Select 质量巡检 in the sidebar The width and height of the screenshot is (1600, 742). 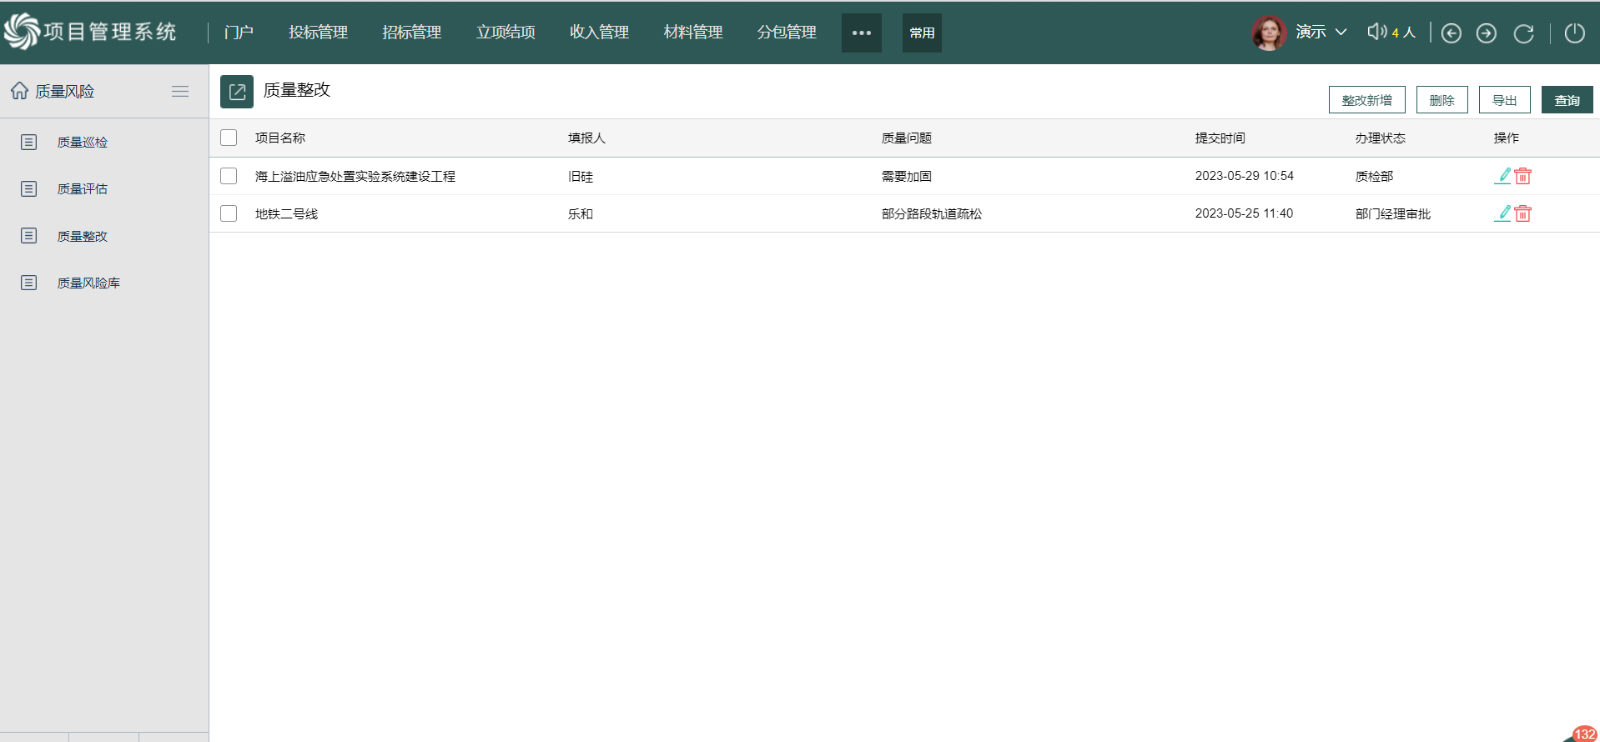tap(82, 142)
